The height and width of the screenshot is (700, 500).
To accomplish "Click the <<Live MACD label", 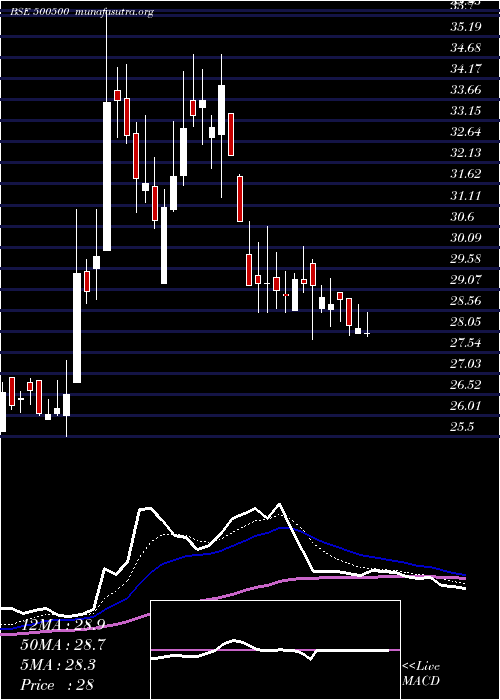I will pos(421,674).
